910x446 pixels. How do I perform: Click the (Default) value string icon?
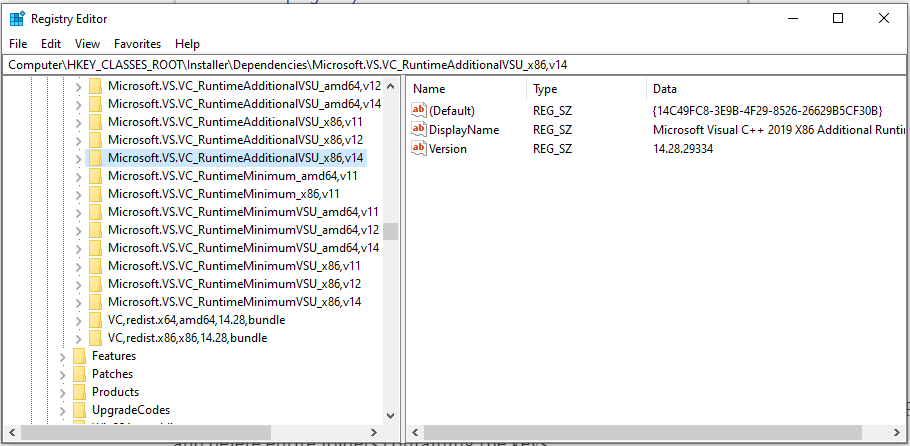418,110
